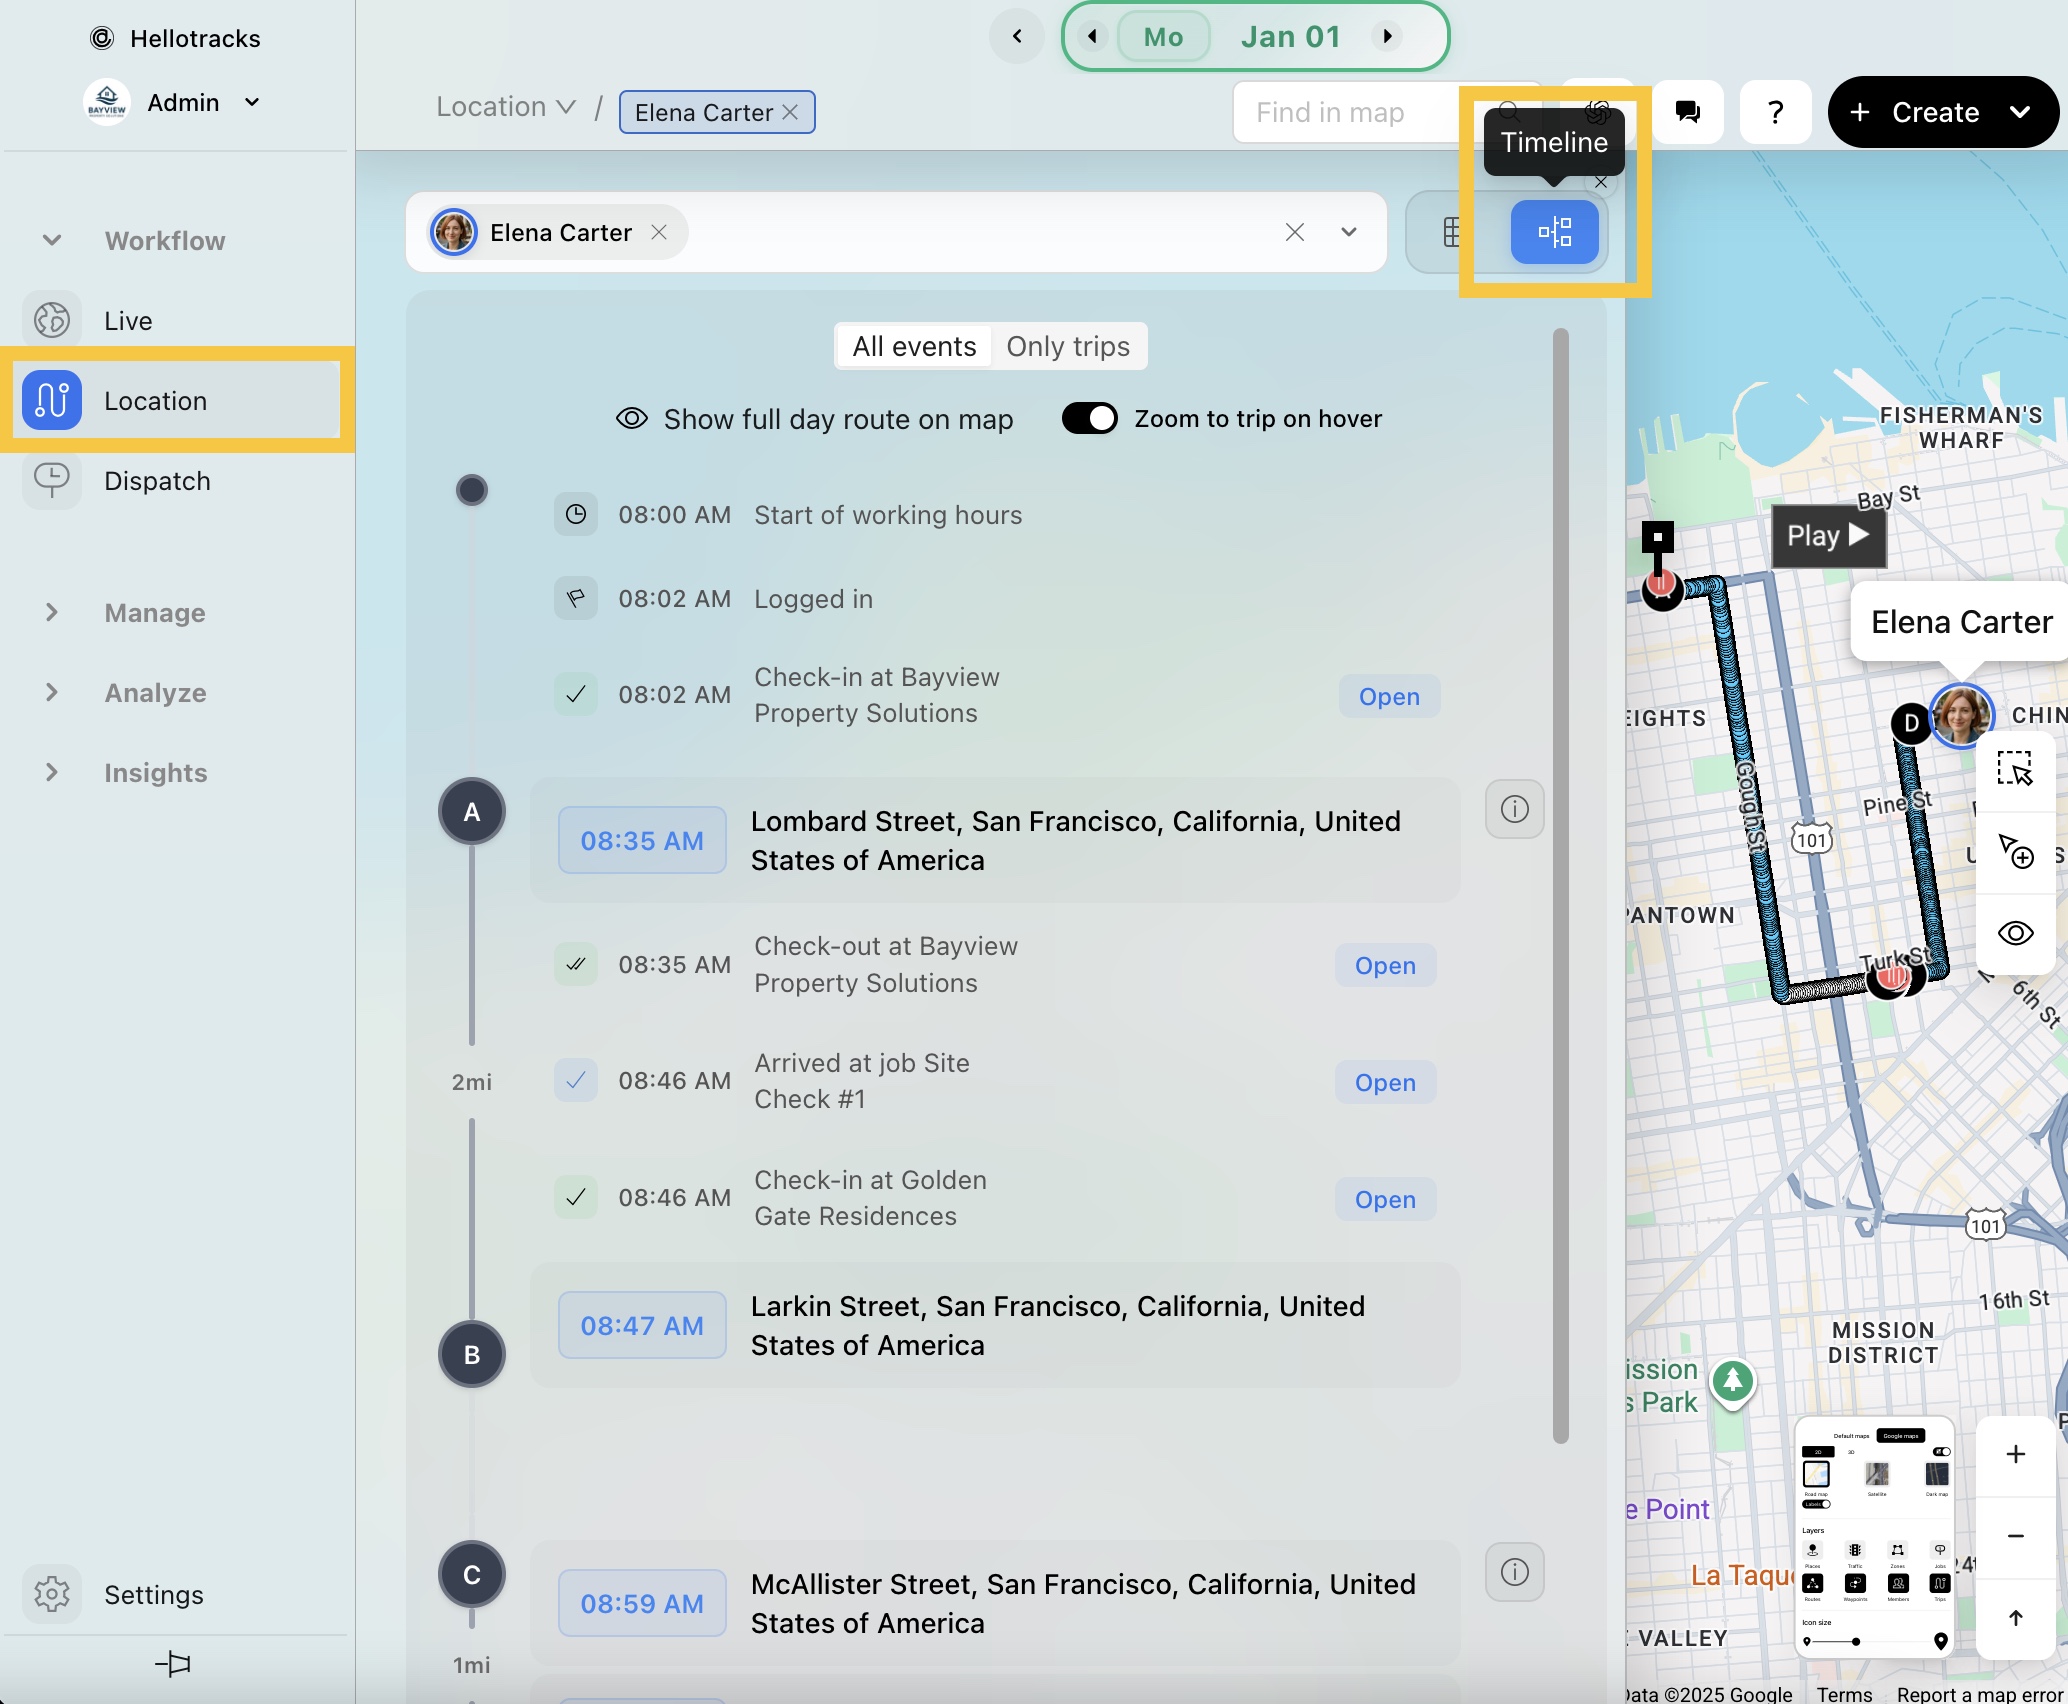
Task: Toggle map visibility eye icon
Action: click(2014, 933)
